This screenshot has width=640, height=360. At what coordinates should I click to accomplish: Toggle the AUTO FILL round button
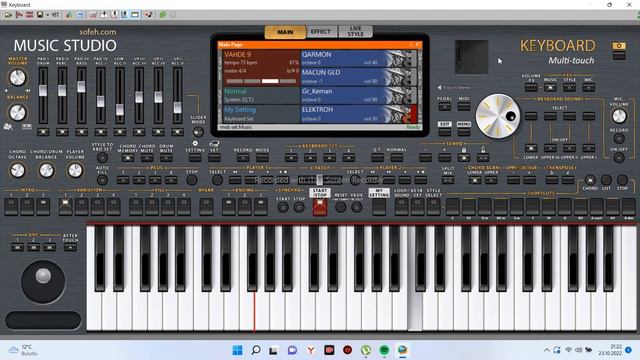click(x=102, y=180)
